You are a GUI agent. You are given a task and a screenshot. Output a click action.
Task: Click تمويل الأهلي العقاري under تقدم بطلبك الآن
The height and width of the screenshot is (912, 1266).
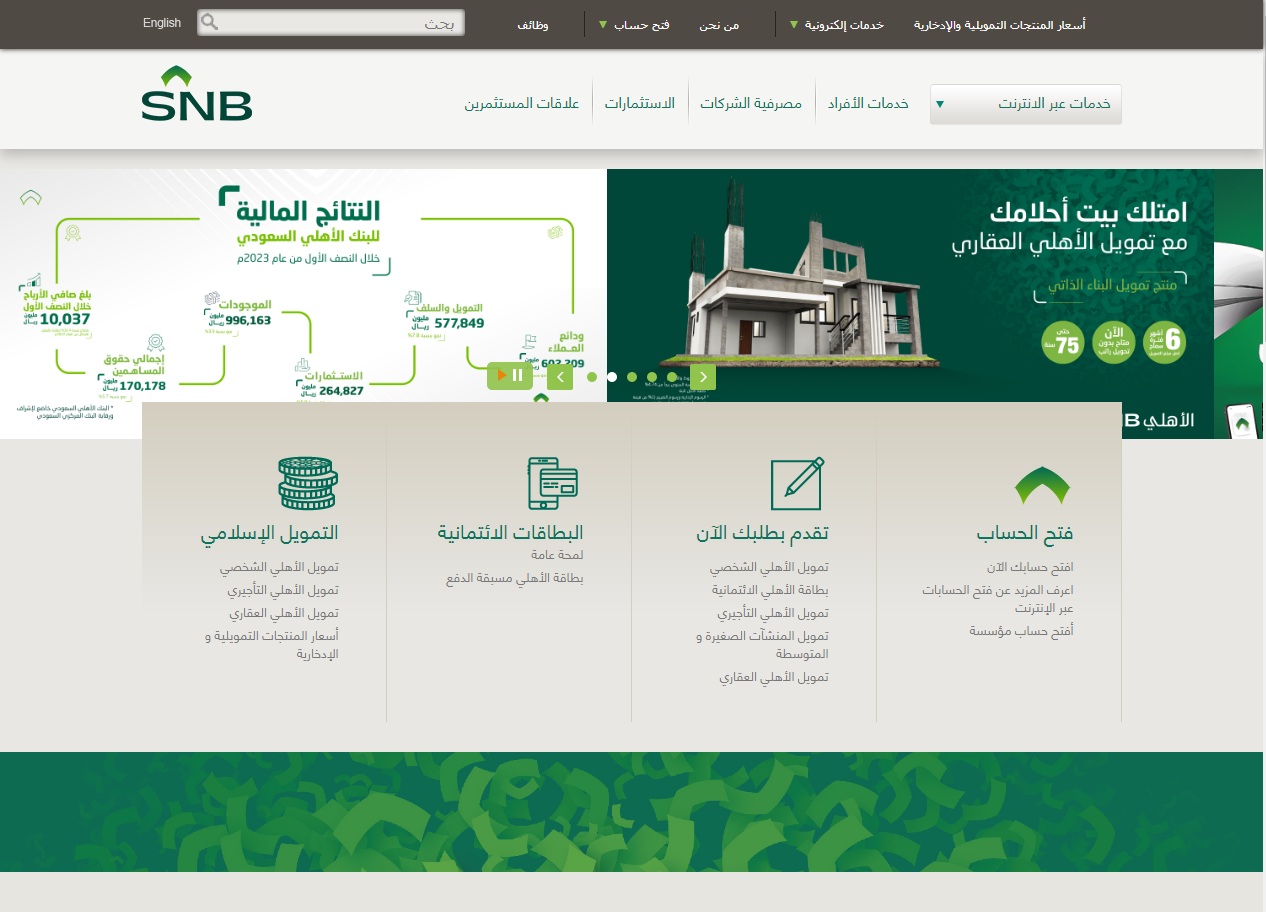(x=774, y=677)
